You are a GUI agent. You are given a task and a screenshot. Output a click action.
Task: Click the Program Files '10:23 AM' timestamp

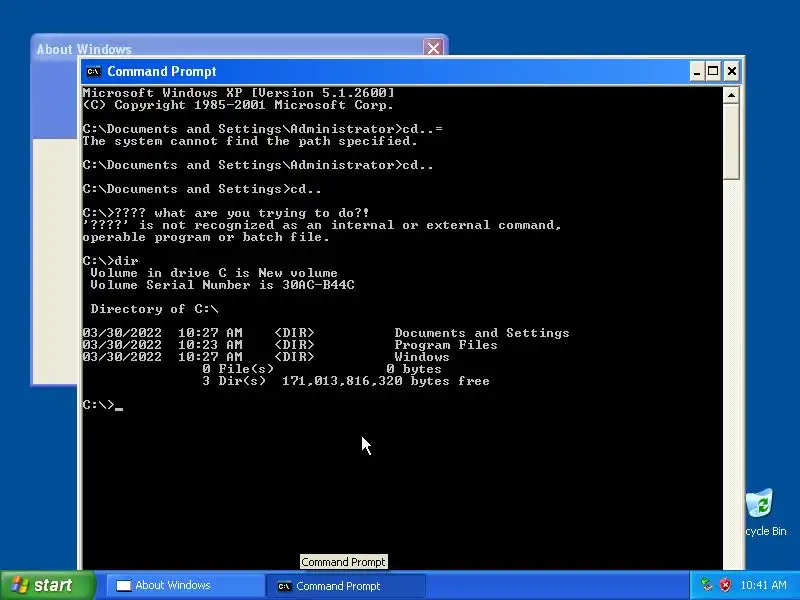[210, 345]
